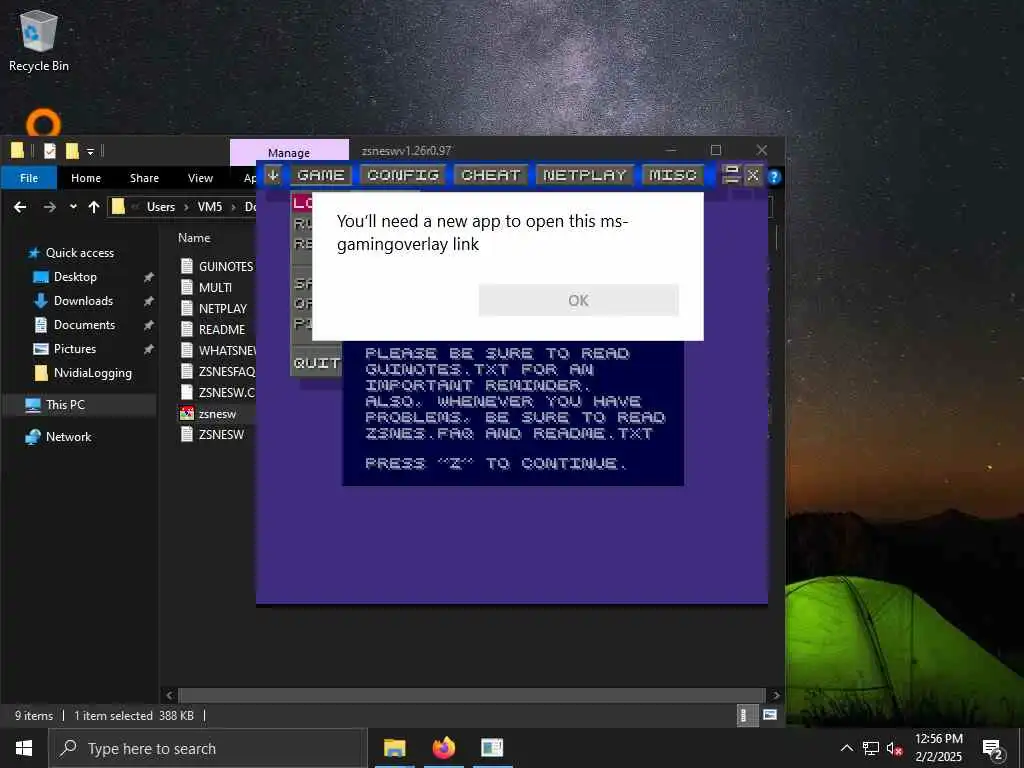Select the ZSNESFAQ file
Image resolution: width=1024 pixels, height=768 pixels.
(x=226, y=372)
